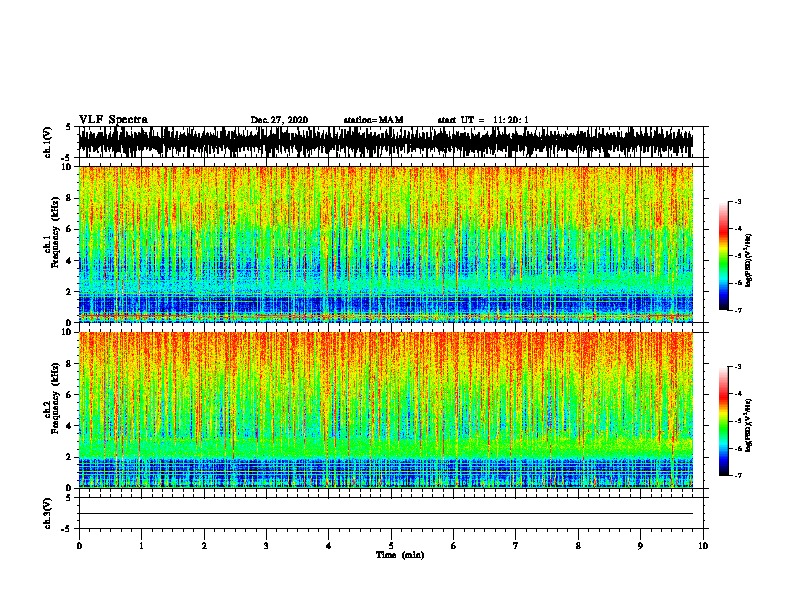Viewport: 792px width, 612px height.
Task: Click the ch.2 spectrogram "6" kHz tick label
Action: click(69, 395)
